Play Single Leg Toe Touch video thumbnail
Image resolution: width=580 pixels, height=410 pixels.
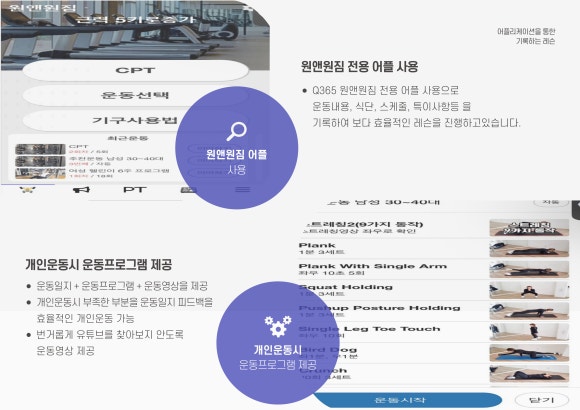(529, 332)
